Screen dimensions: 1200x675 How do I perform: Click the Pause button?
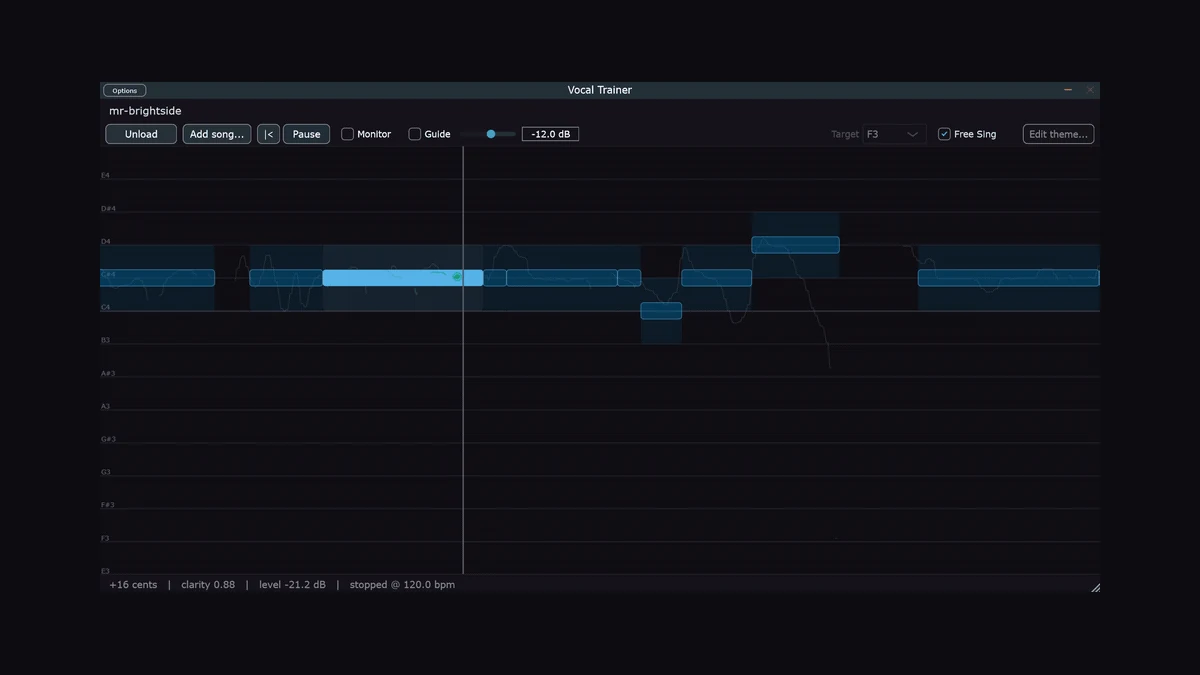click(307, 134)
